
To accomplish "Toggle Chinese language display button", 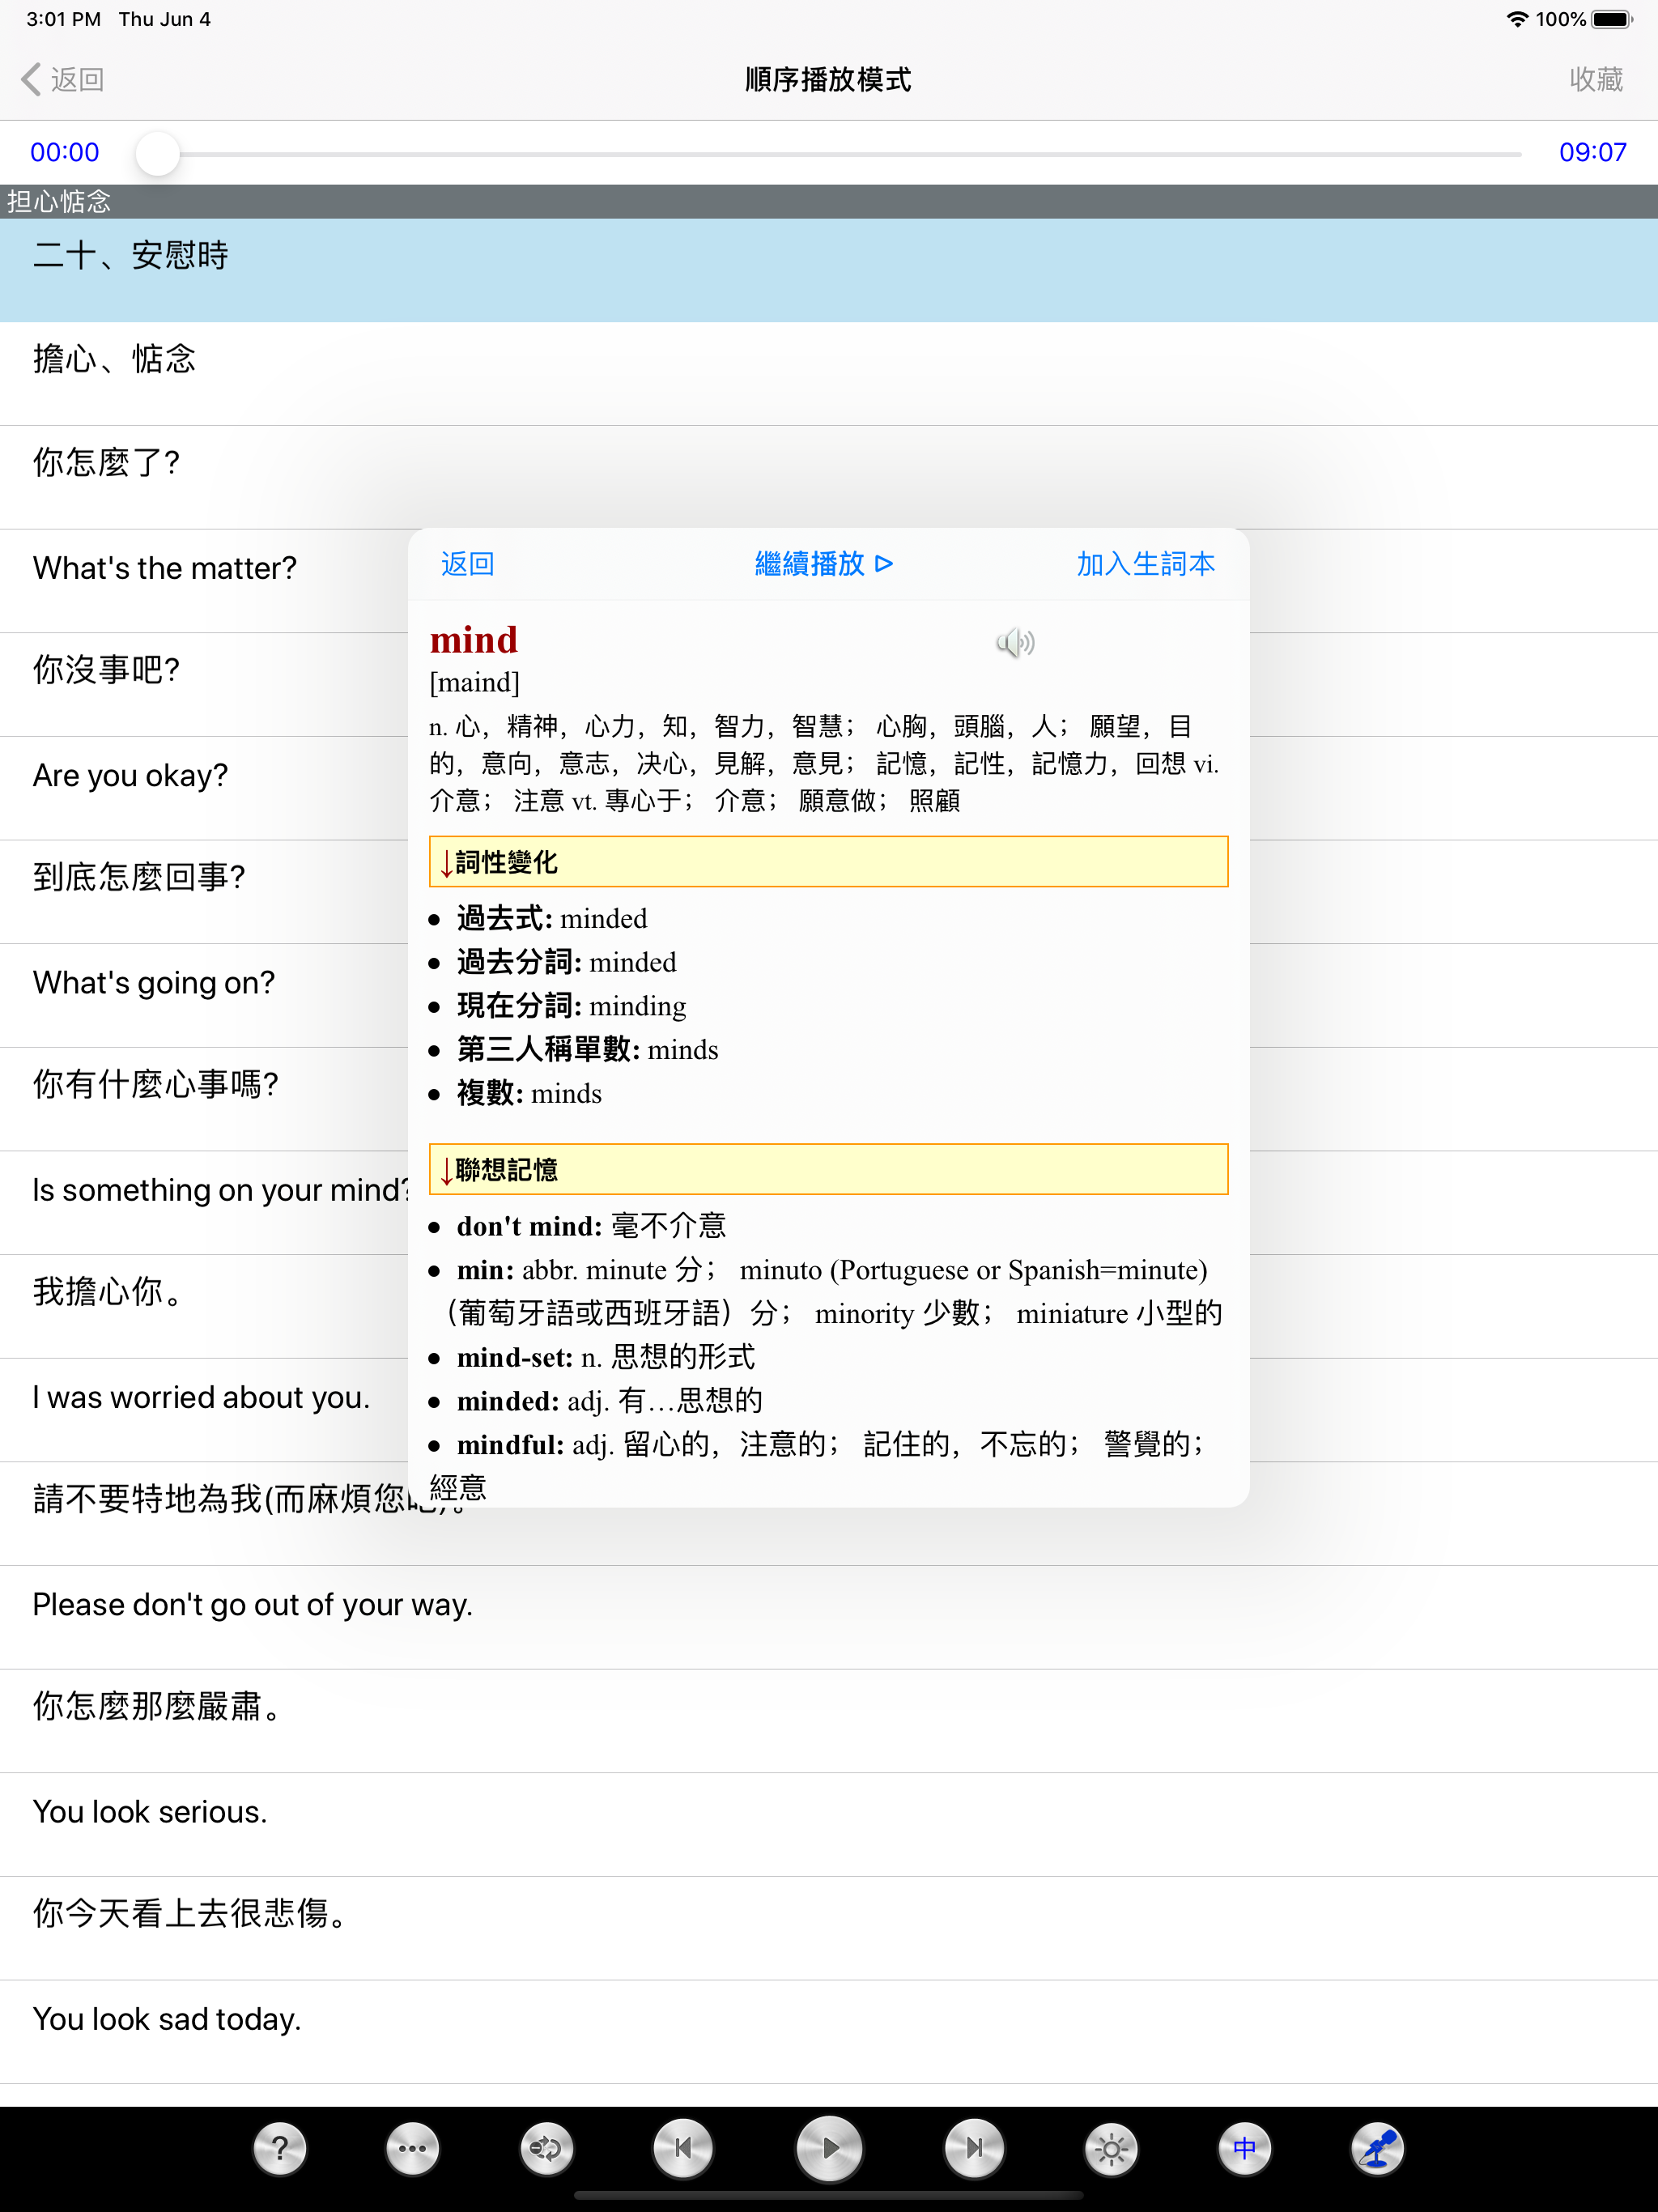I will [x=1244, y=2148].
